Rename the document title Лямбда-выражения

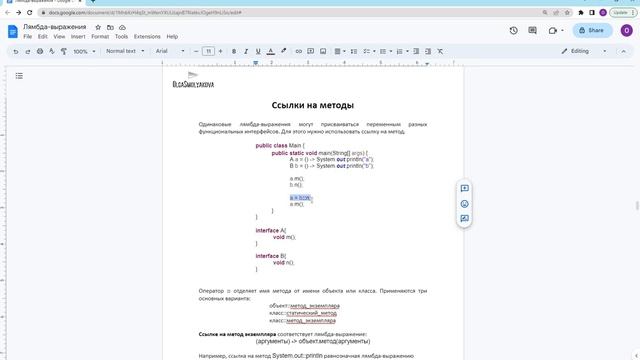tap(55, 27)
